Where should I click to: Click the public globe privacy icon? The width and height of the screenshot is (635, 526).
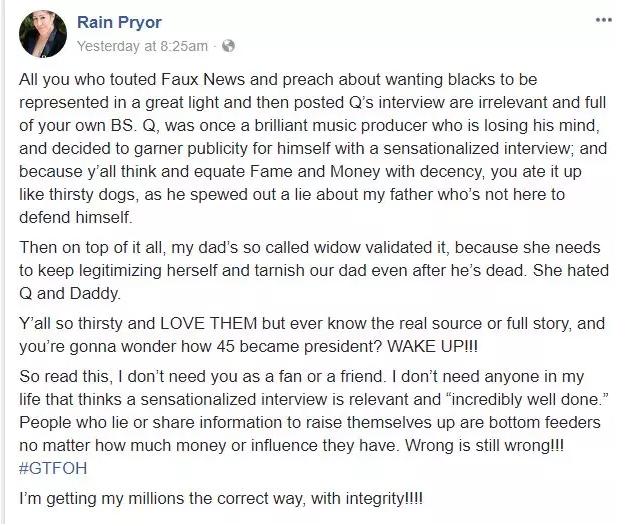[228, 45]
